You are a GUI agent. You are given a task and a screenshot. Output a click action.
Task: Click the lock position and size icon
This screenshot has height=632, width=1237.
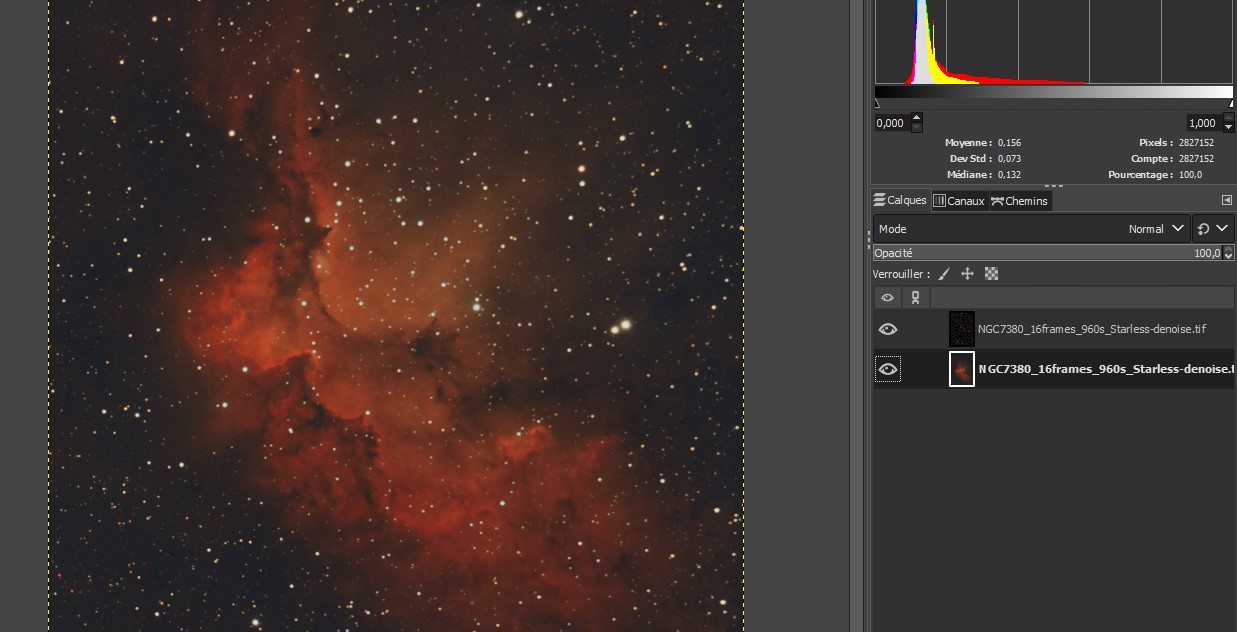tap(967, 274)
